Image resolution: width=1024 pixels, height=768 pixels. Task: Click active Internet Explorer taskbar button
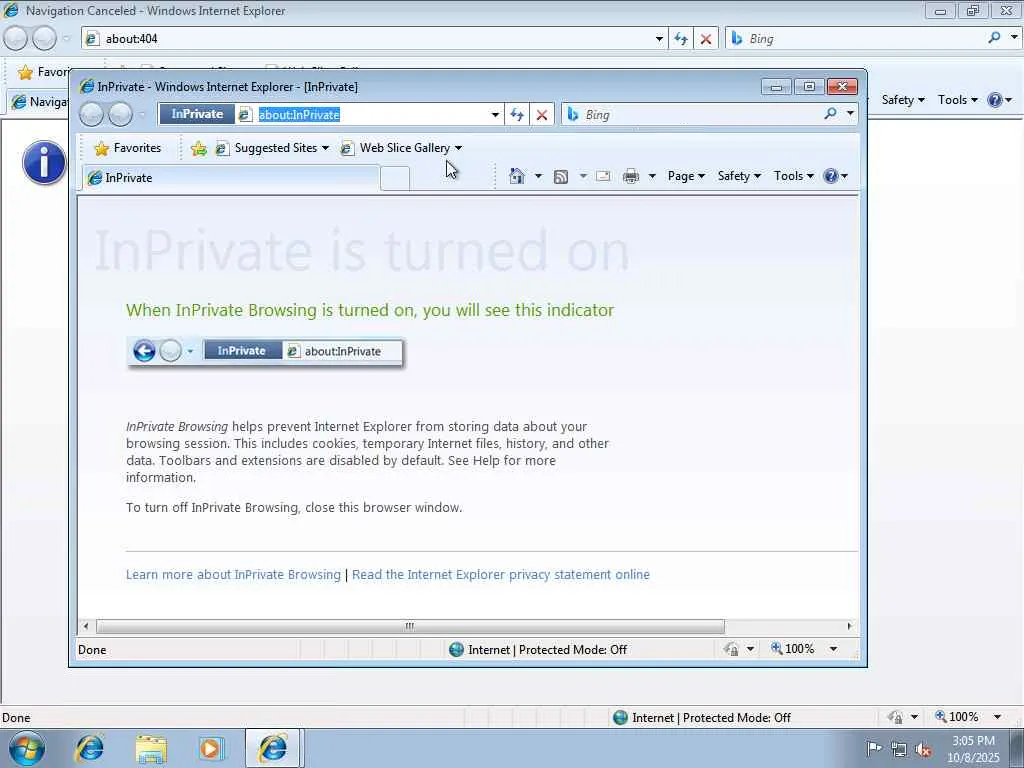point(273,749)
